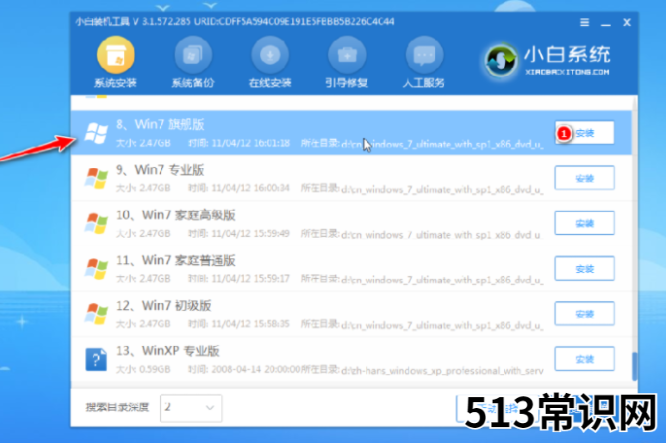Viewport: 666px width, 443px height.
Task: Click the title bar version text V 3.1.572.285
Action: pos(162,22)
